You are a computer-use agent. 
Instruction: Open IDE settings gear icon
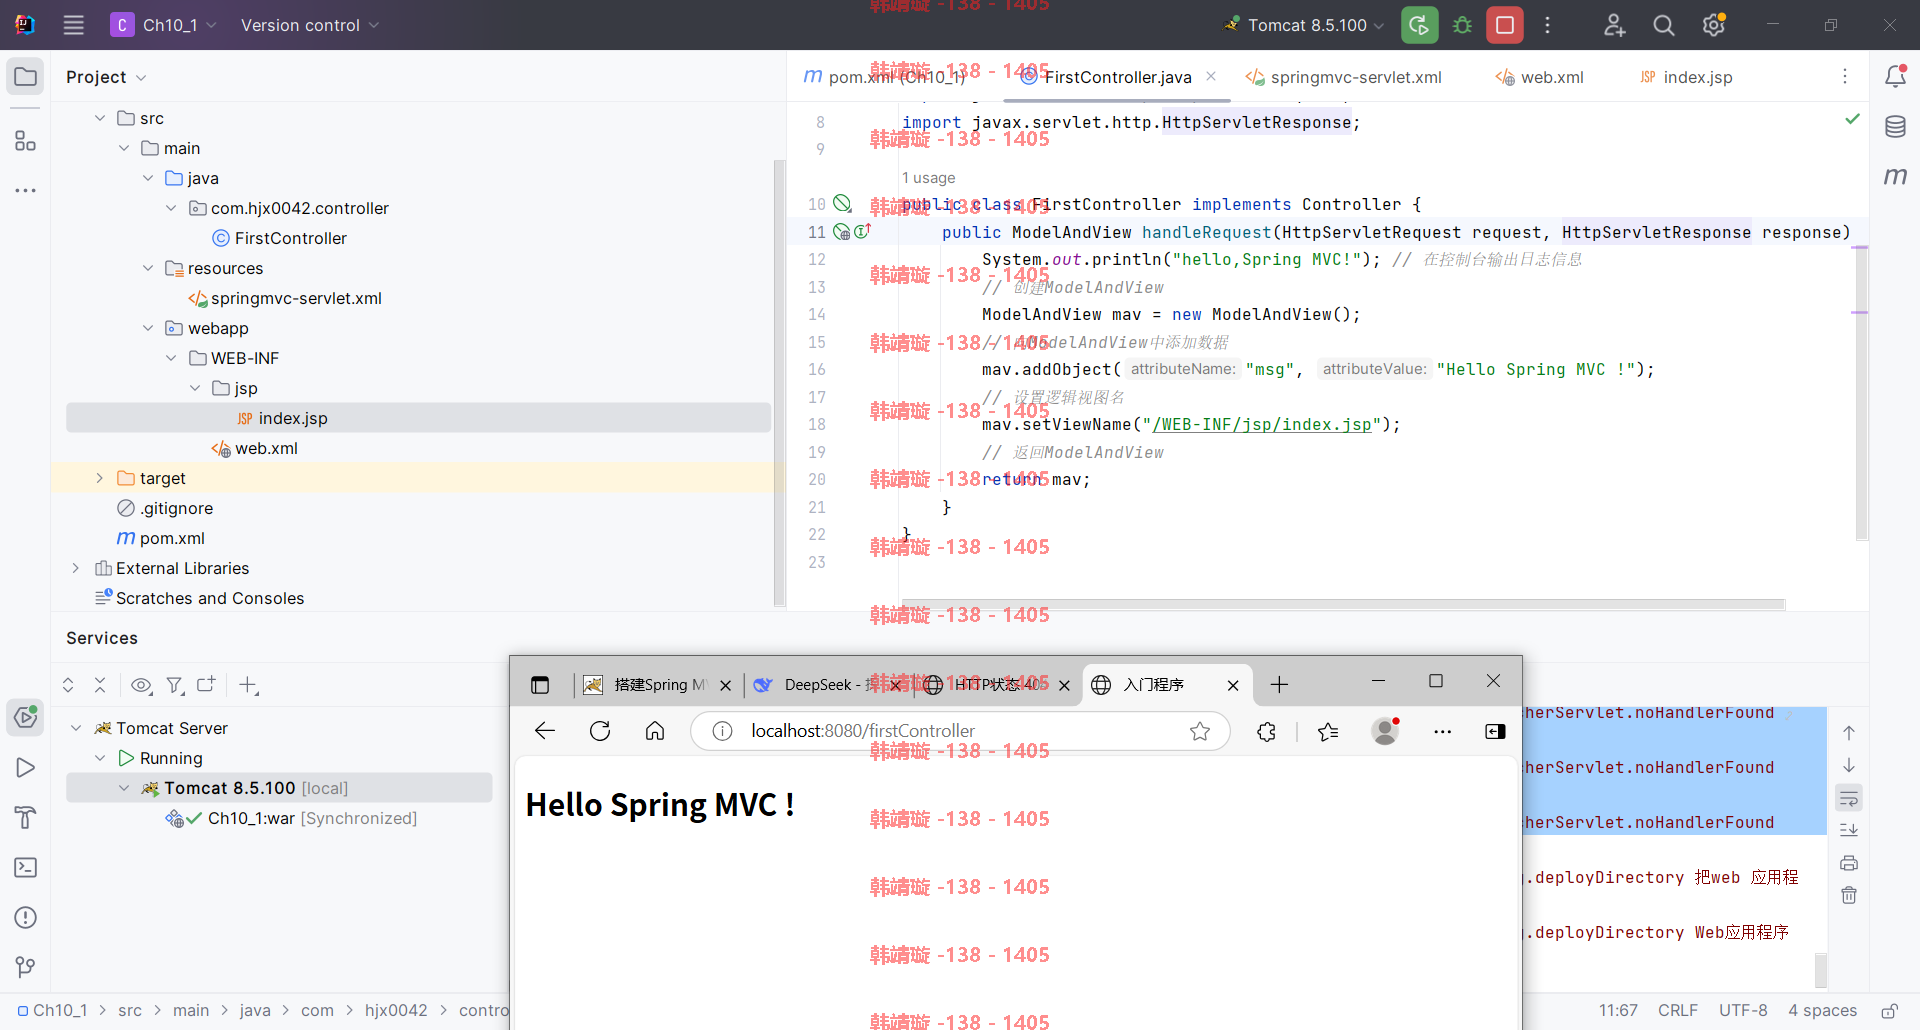[1714, 25]
